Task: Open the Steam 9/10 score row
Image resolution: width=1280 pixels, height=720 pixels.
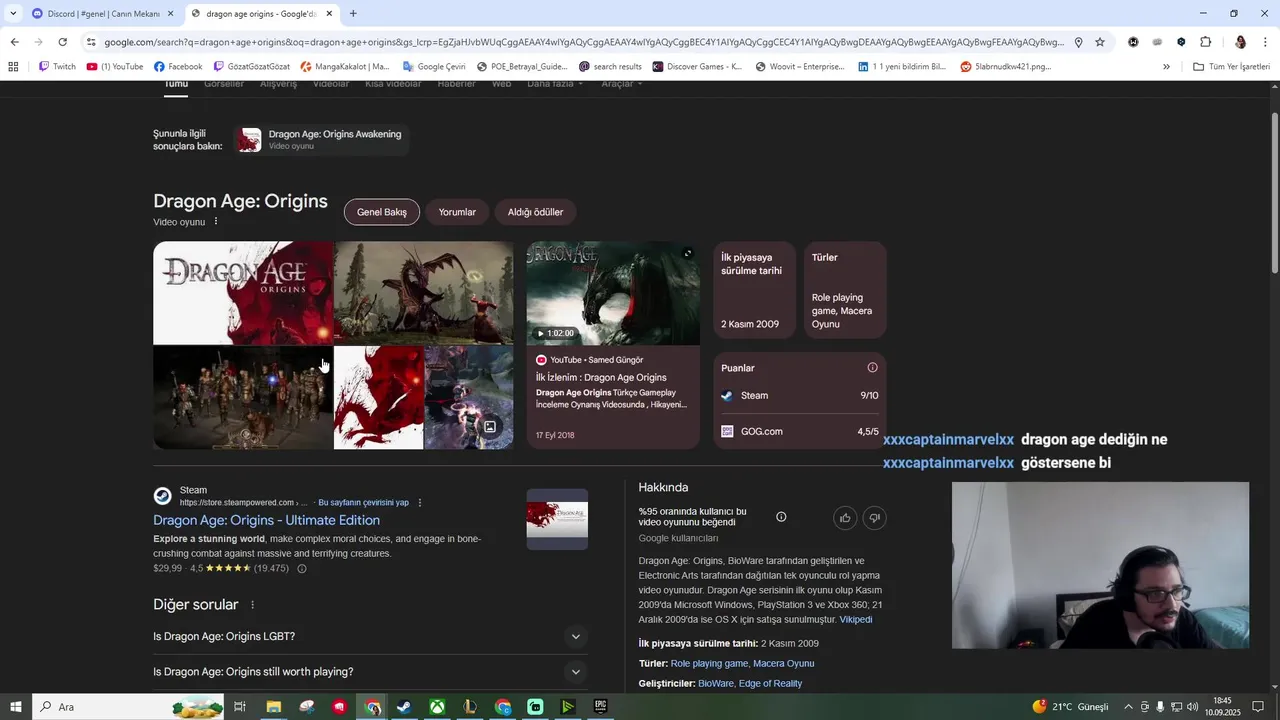Action: click(x=800, y=396)
